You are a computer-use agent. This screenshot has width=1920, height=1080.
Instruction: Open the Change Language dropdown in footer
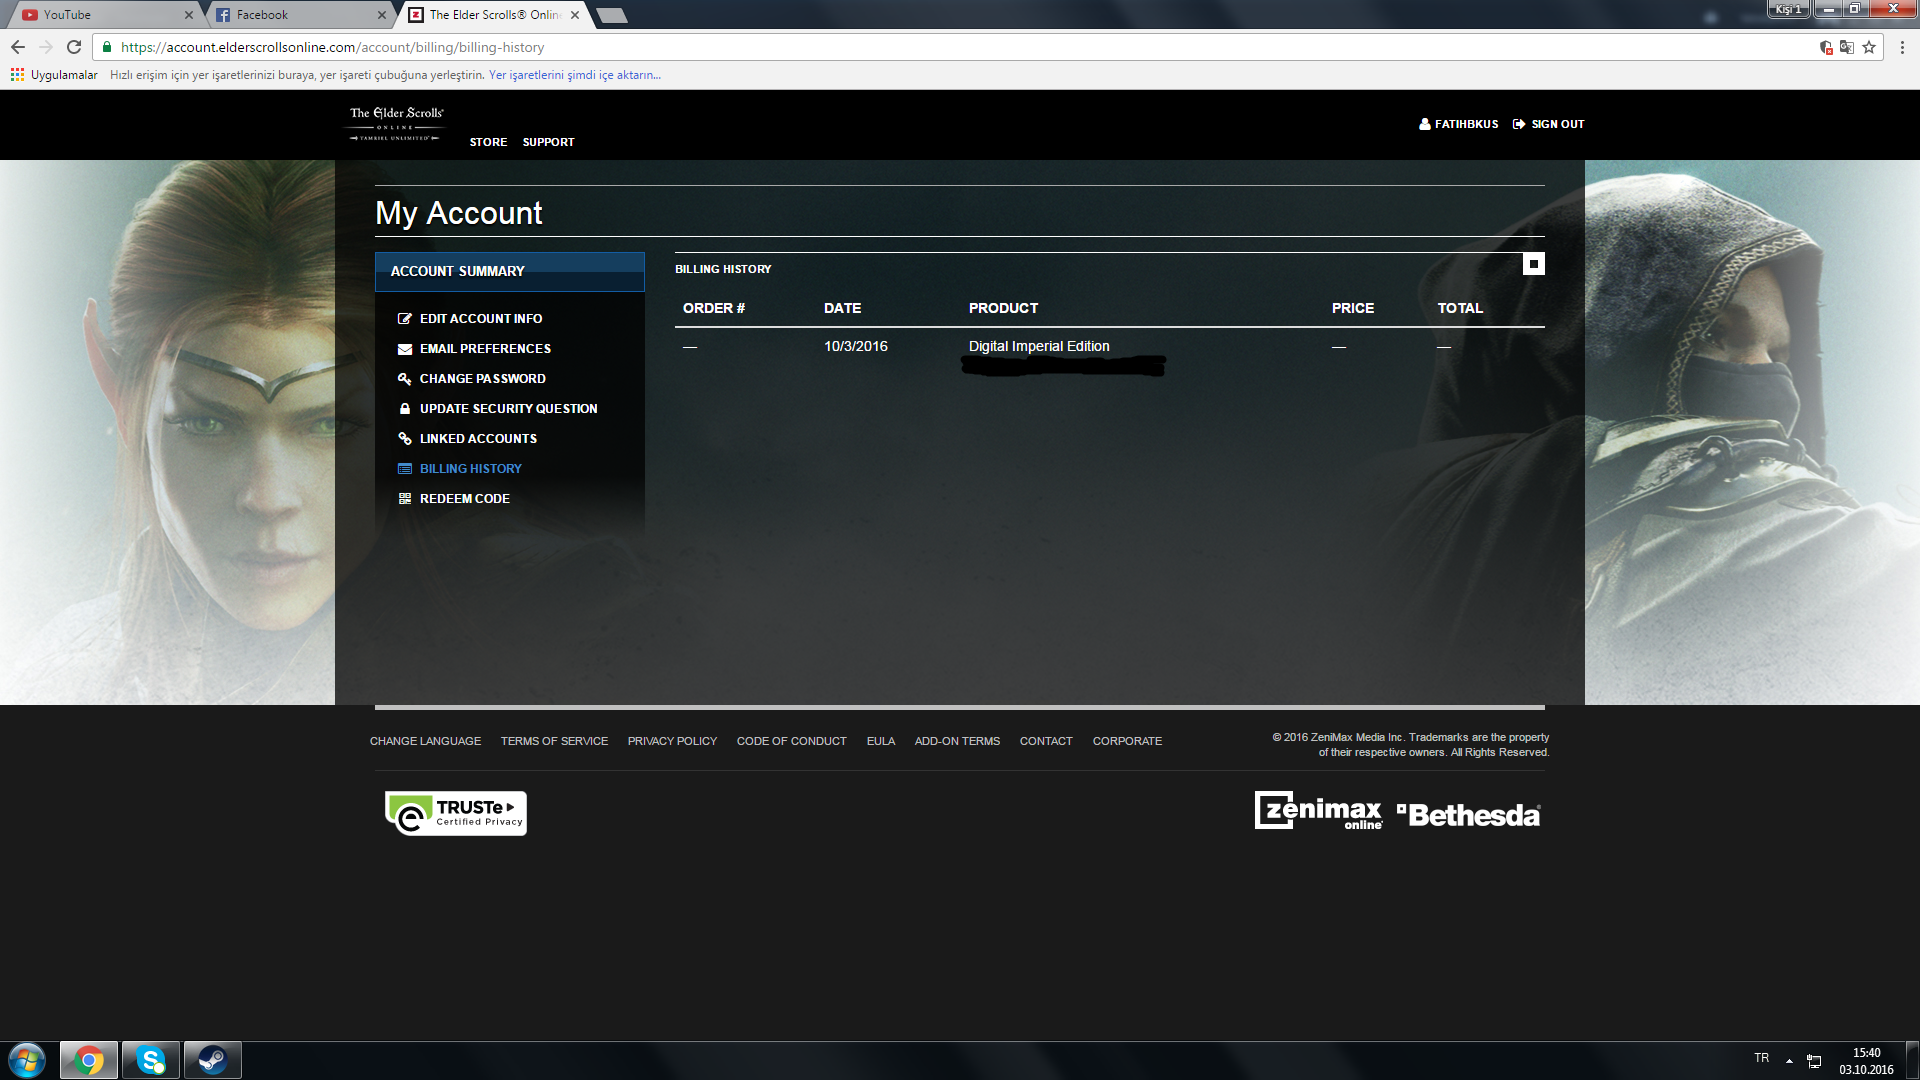coord(426,740)
